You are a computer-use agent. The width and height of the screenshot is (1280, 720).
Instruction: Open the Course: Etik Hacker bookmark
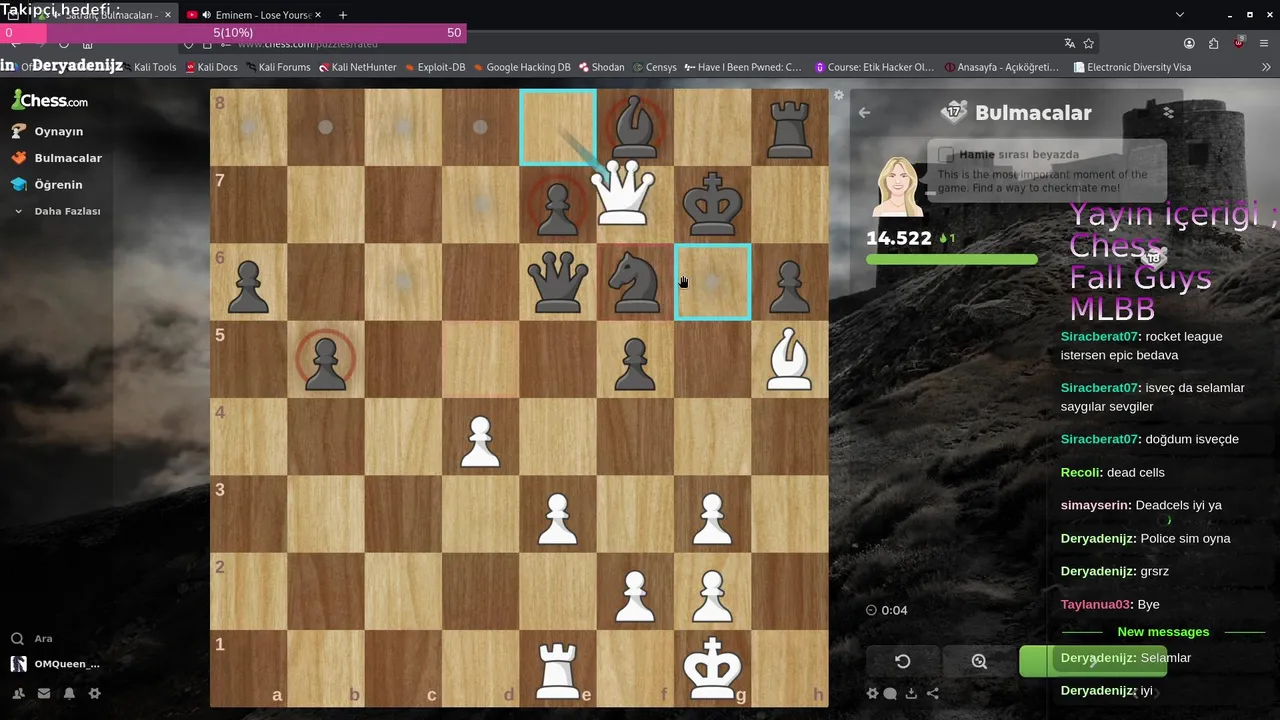[874, 67]
